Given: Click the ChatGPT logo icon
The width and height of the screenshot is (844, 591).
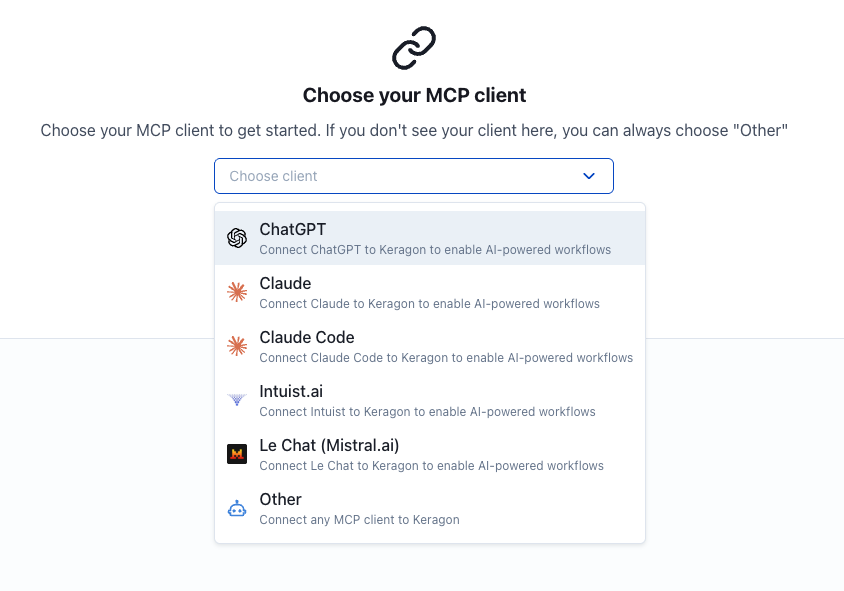Looking at the screenshot, I should click(237, 238).
